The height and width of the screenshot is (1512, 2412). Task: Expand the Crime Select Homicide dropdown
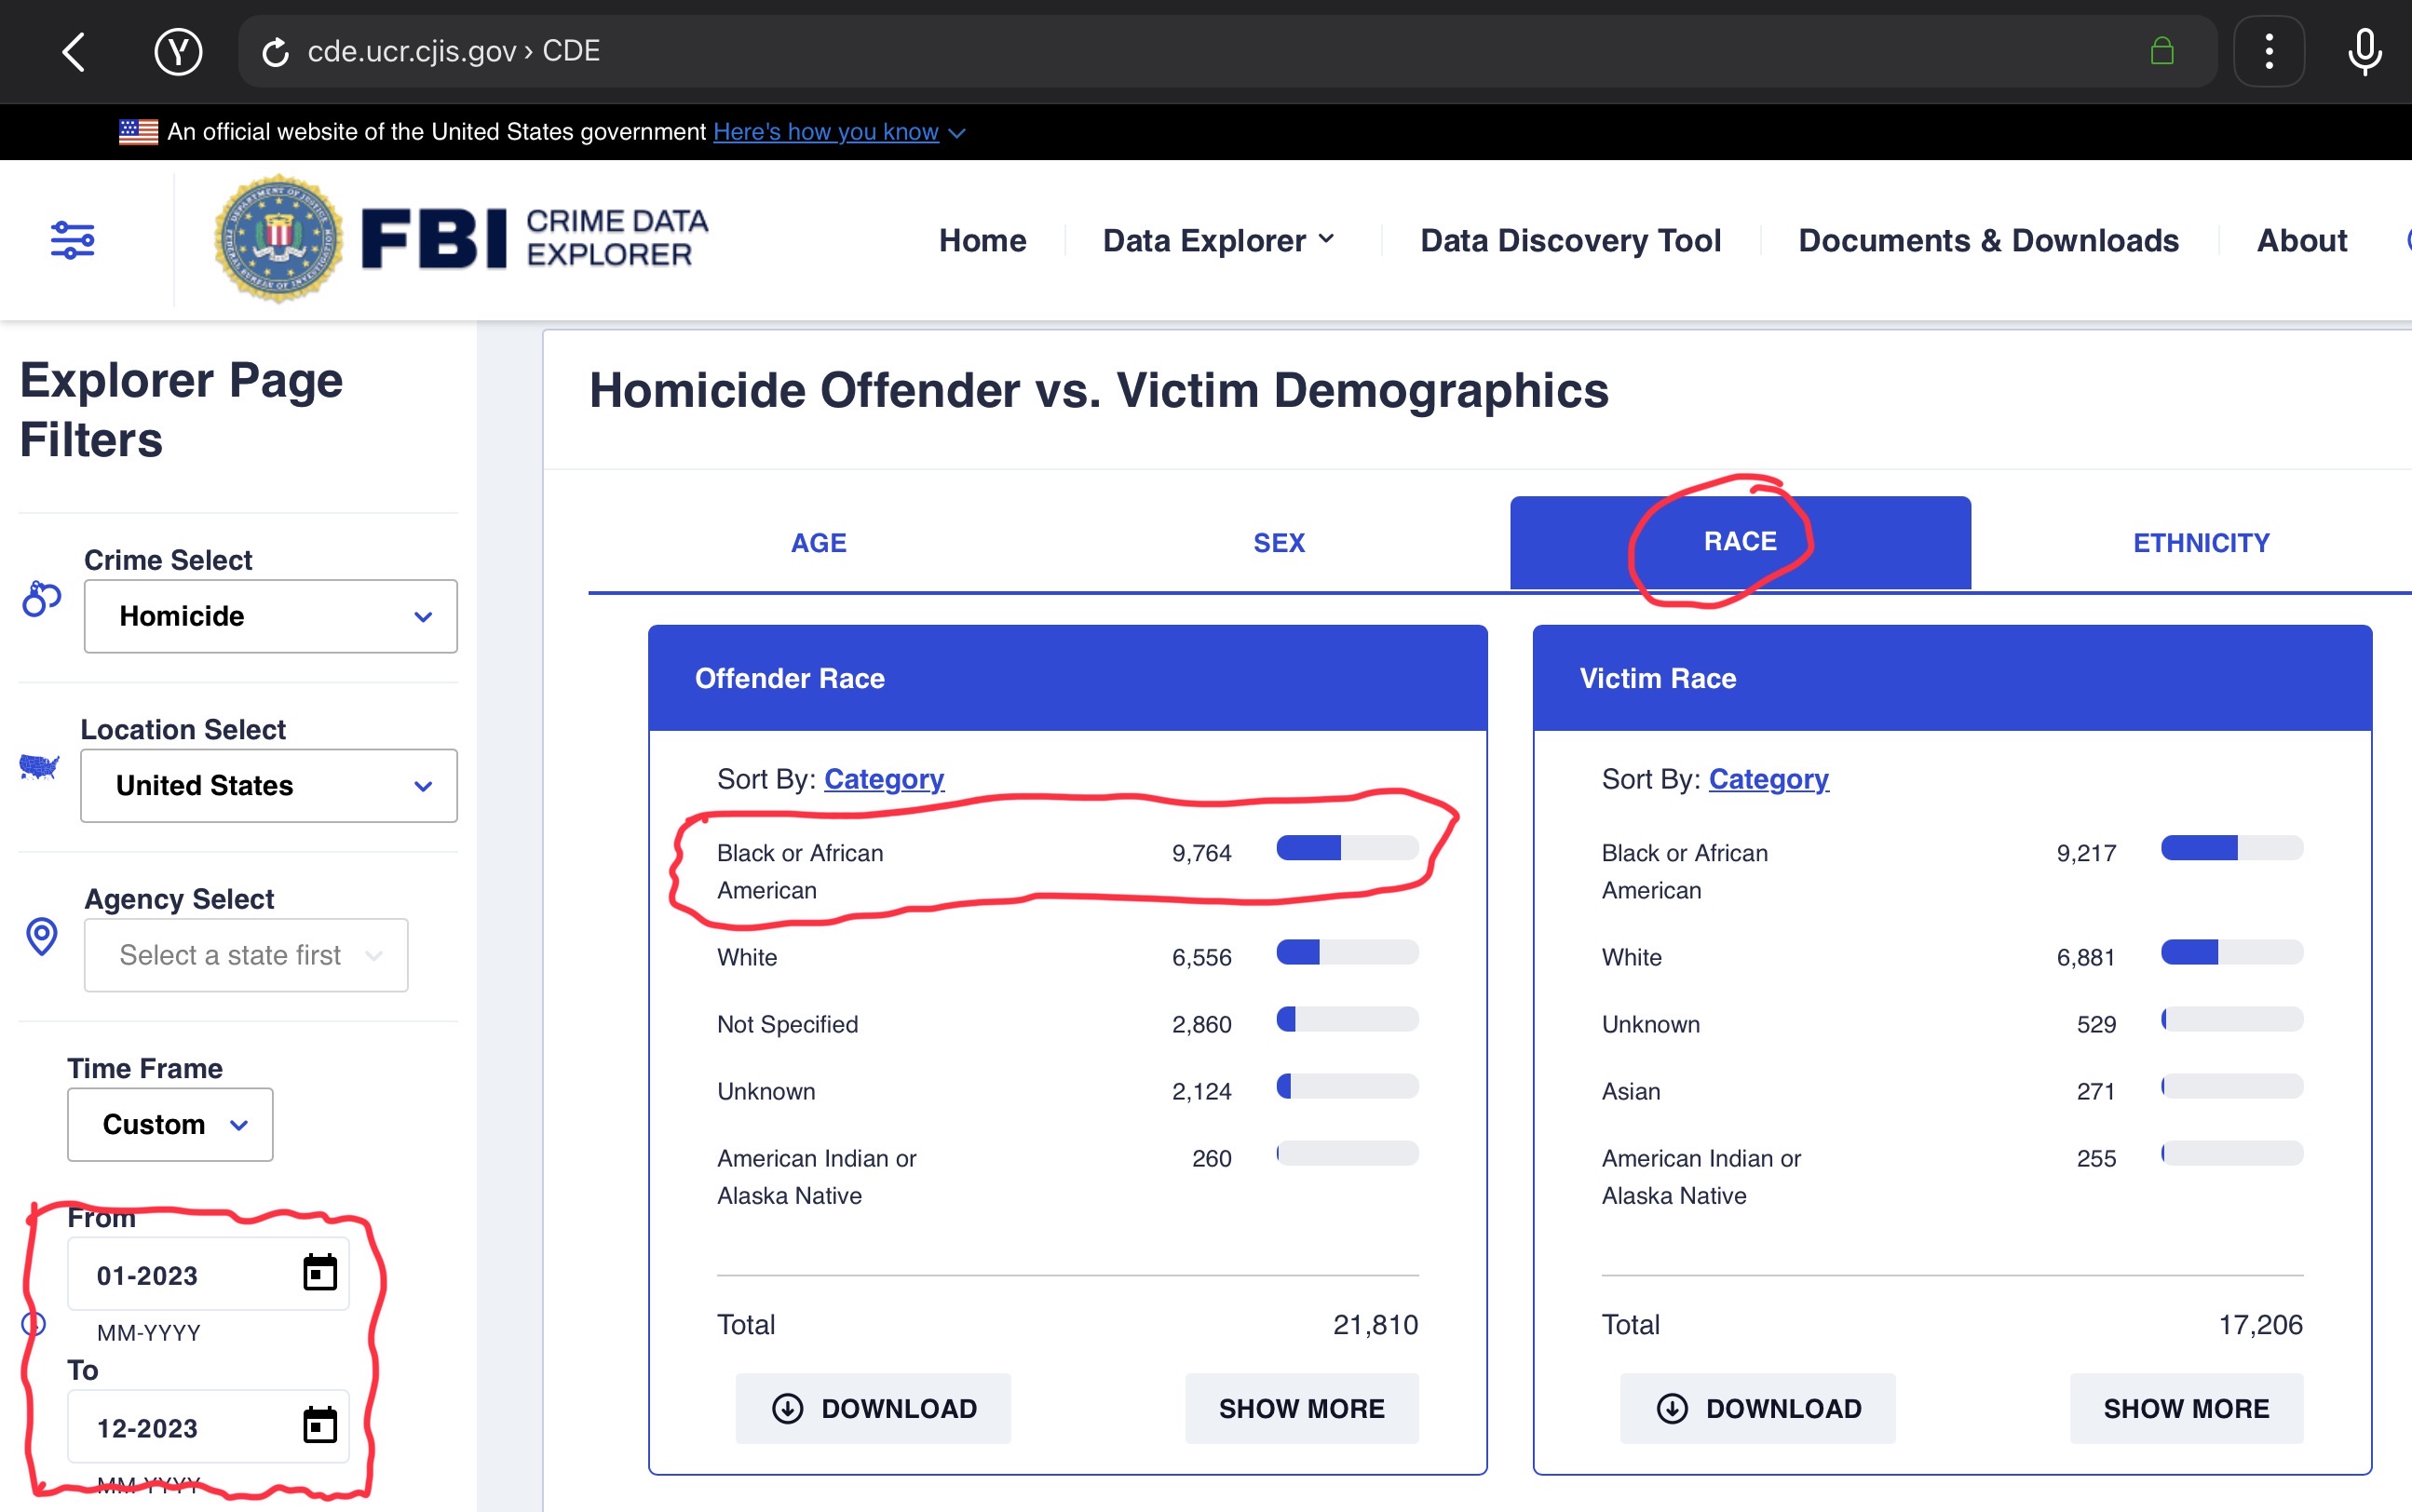270,616
